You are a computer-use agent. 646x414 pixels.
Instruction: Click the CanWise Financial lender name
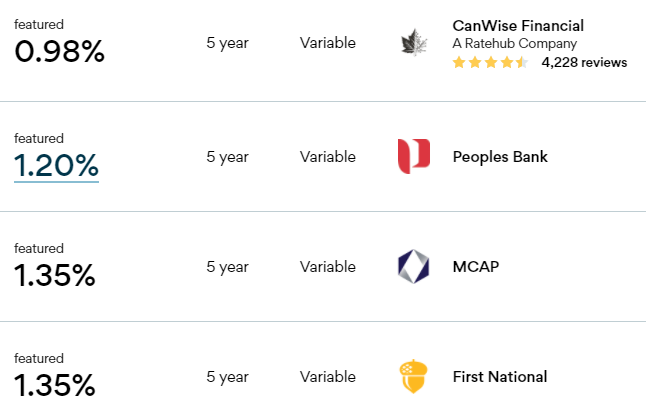[x=518, y=26]
